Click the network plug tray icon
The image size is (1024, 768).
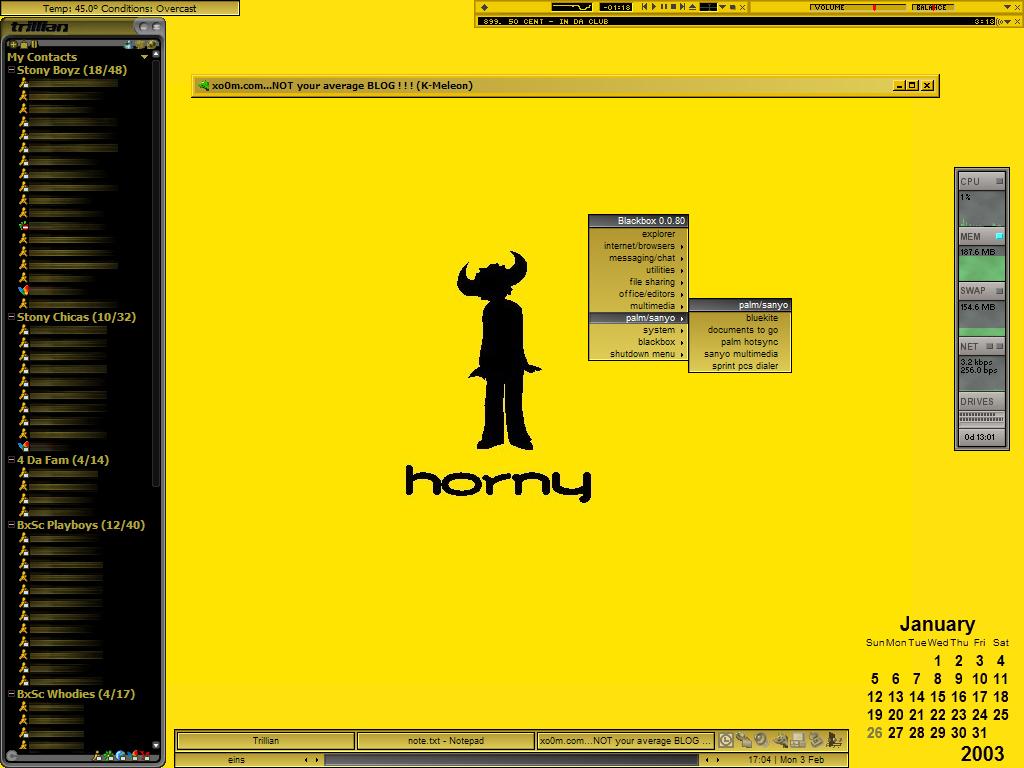(744, 740)
